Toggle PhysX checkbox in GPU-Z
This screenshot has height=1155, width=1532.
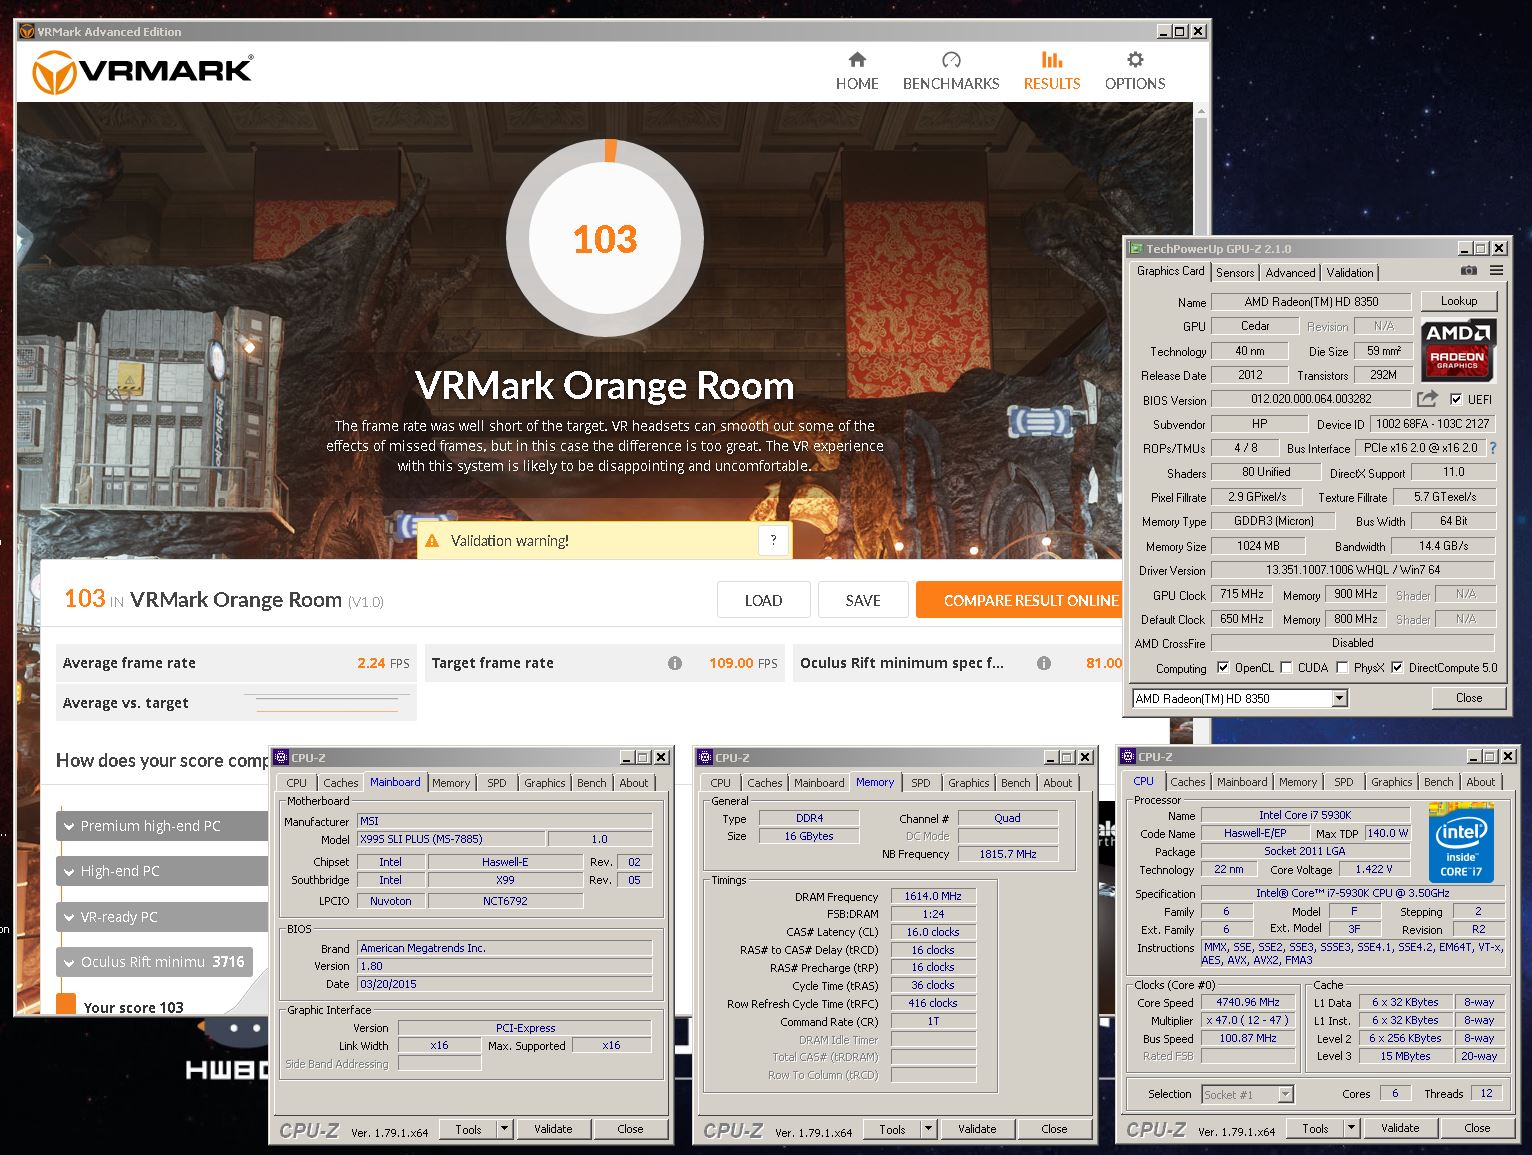[1342, 668]
